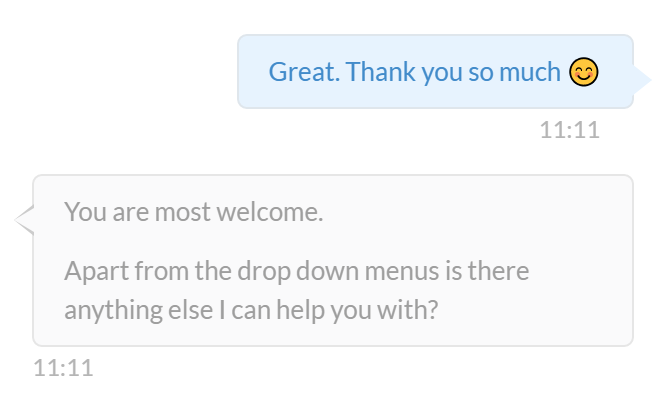Click the 11:11 timestamp under the blue message
Viewport: 662px width, 394px height.
coord(570,130)
